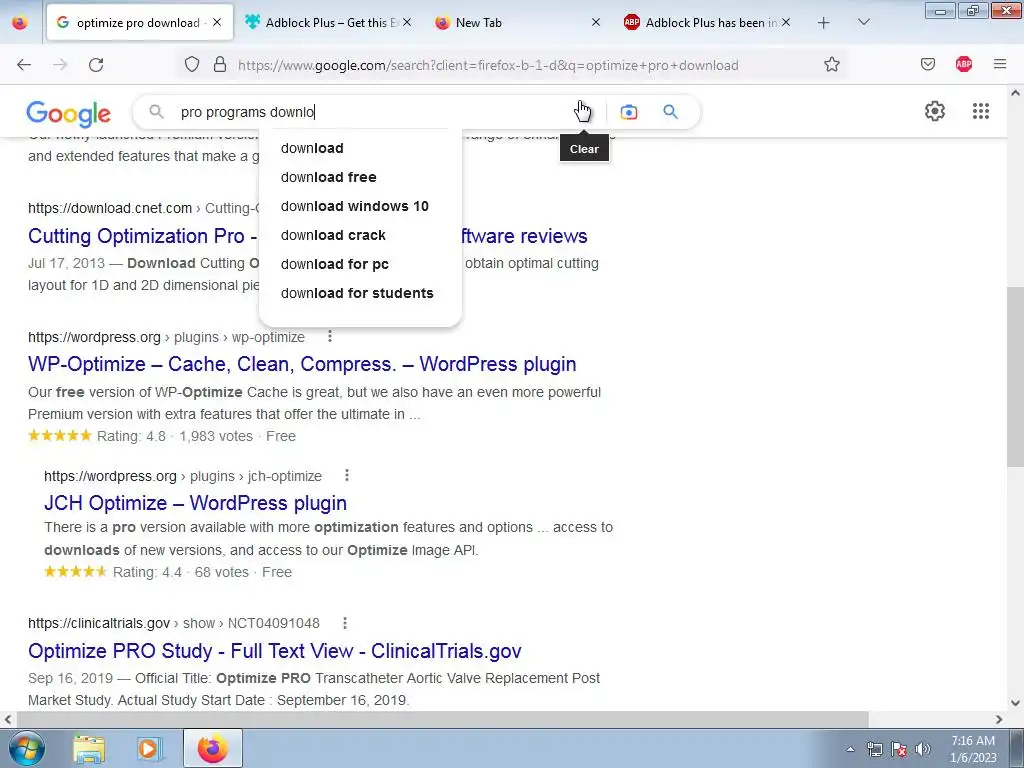This screenshot has height=768, width=1024.
Task: Switch to the optimize pro download tab
Action: [x=140, y=23]
